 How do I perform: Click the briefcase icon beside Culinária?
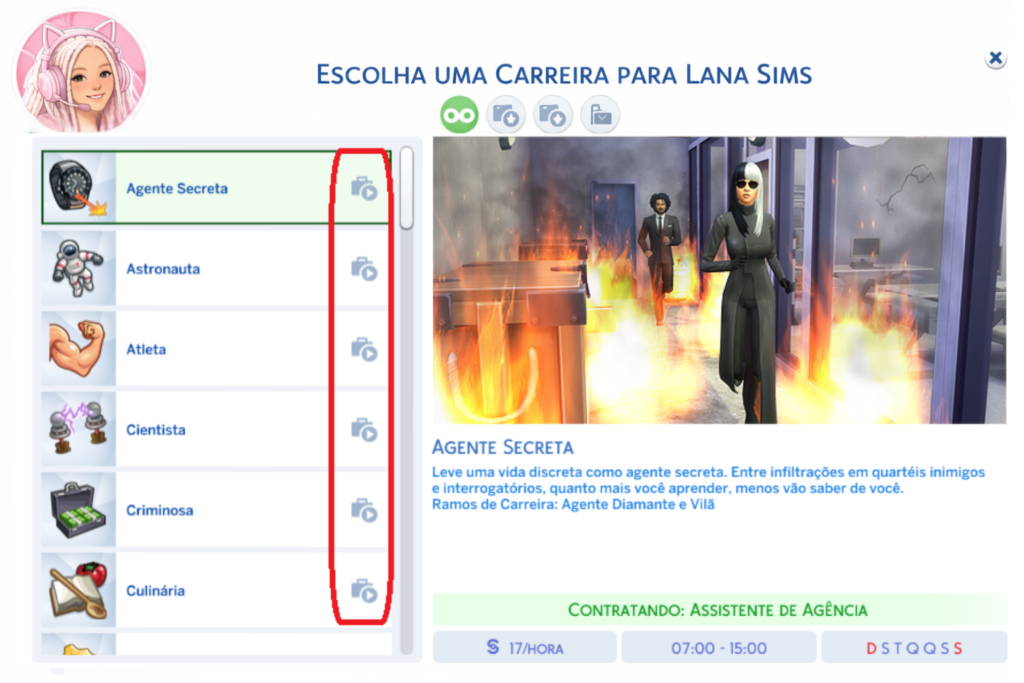(x=364, y=590)
